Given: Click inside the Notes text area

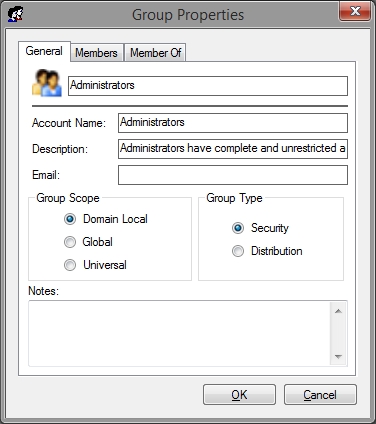Looking at the screenshot, I should (x=179, y=333).
